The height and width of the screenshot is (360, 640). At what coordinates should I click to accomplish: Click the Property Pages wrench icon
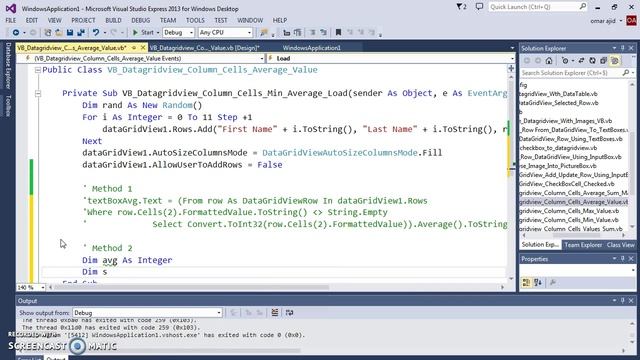[553, 282]
